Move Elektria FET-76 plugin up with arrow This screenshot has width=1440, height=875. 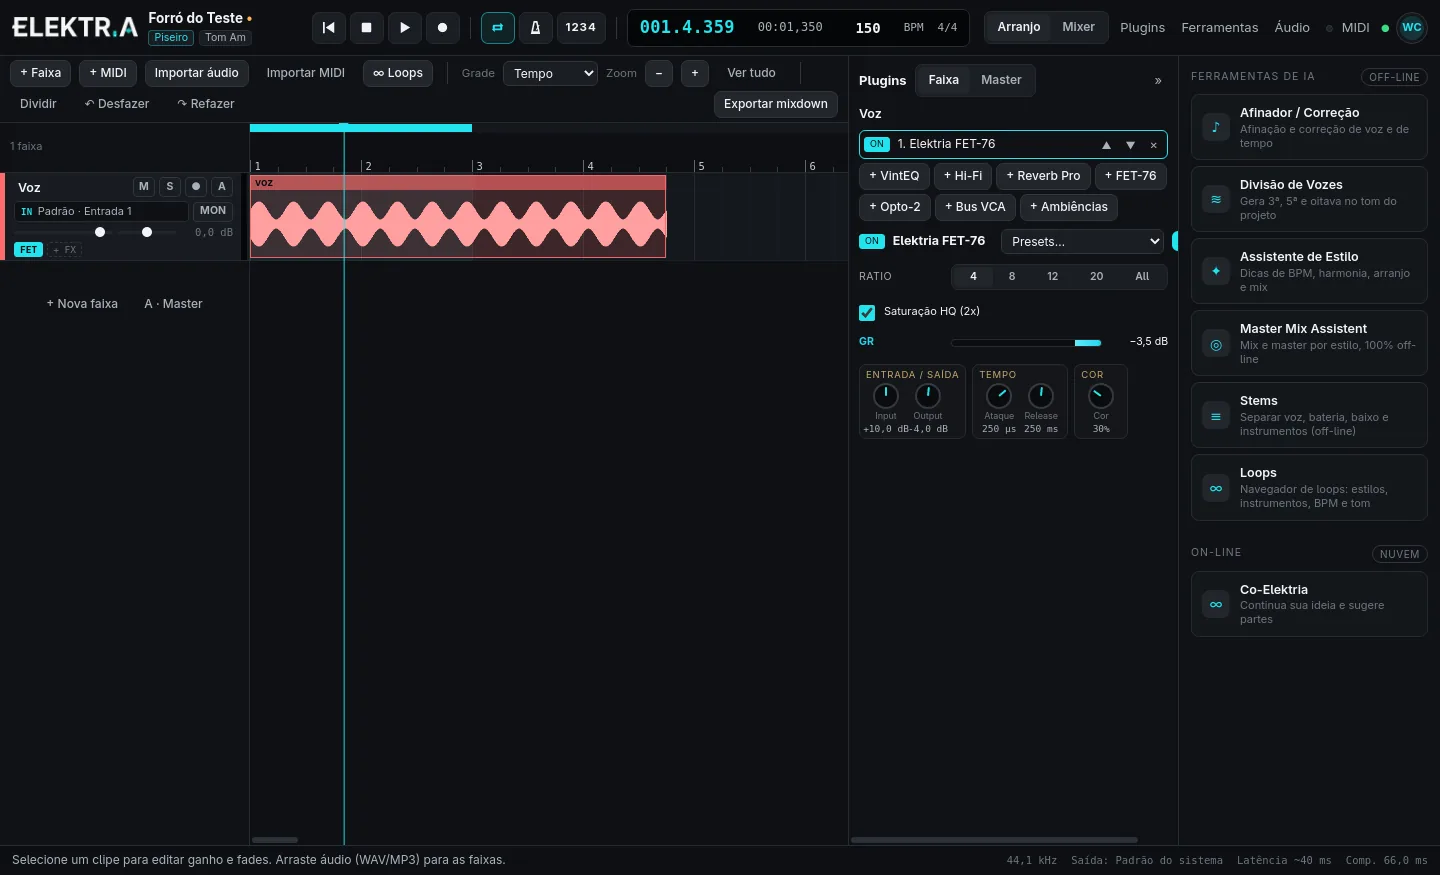[x=1106, y=145]
